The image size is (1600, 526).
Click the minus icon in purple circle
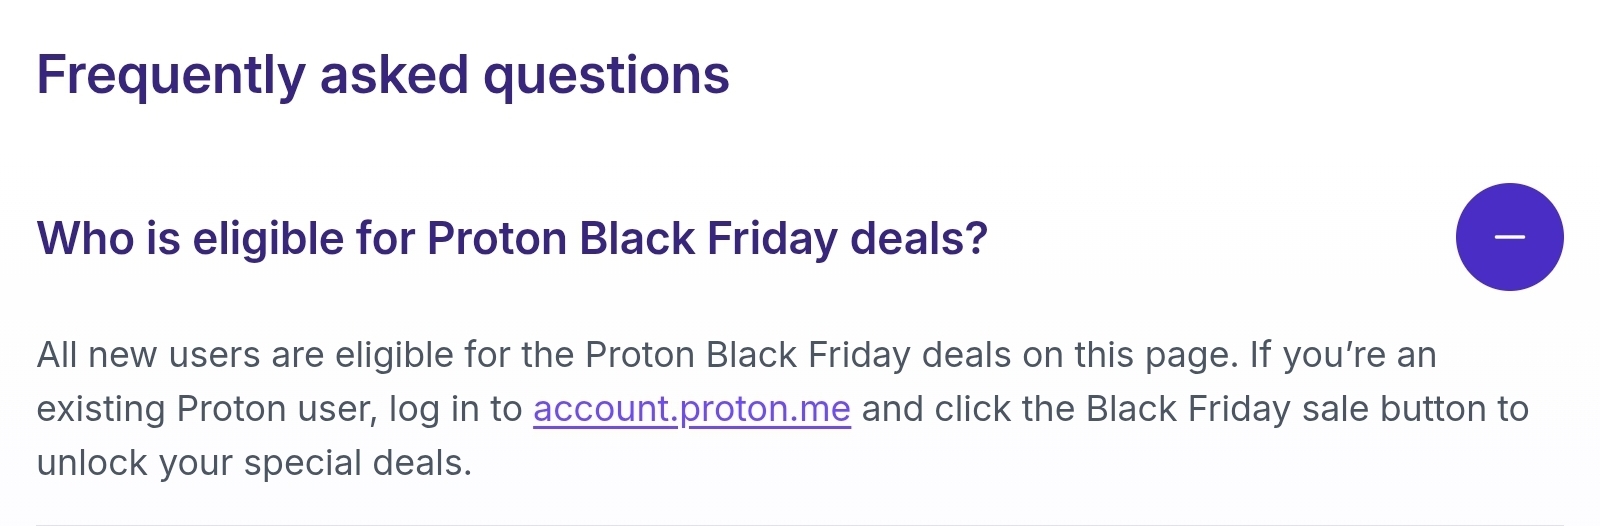click(x=1509, y=237)
